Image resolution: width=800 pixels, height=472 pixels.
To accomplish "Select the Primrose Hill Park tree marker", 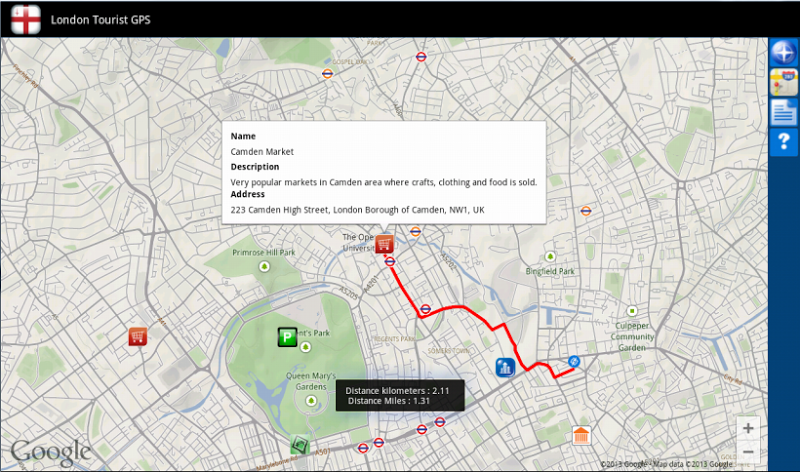I will coord(264,266).
